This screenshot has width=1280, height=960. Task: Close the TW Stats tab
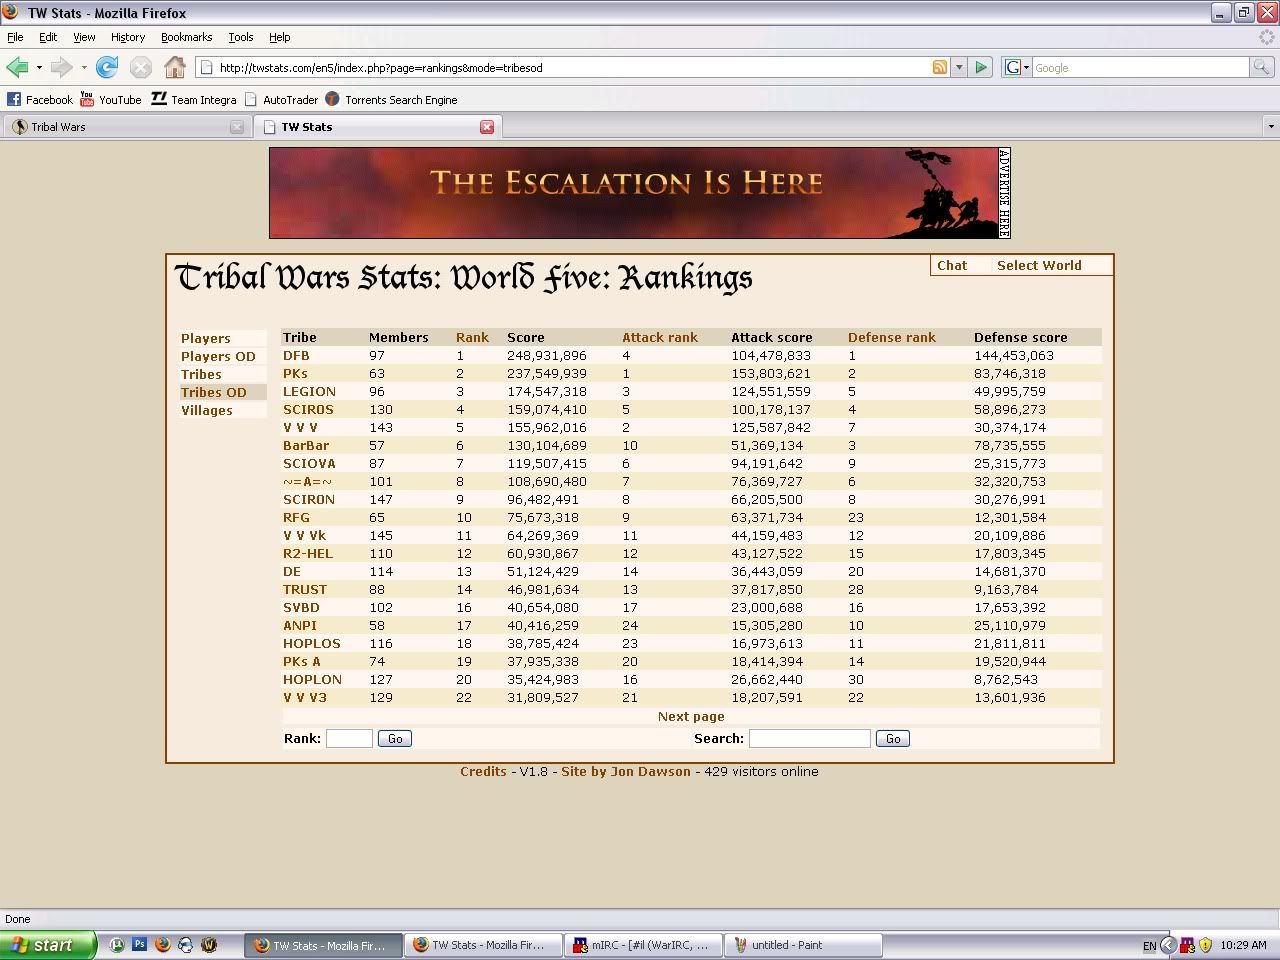coord(487,127)
